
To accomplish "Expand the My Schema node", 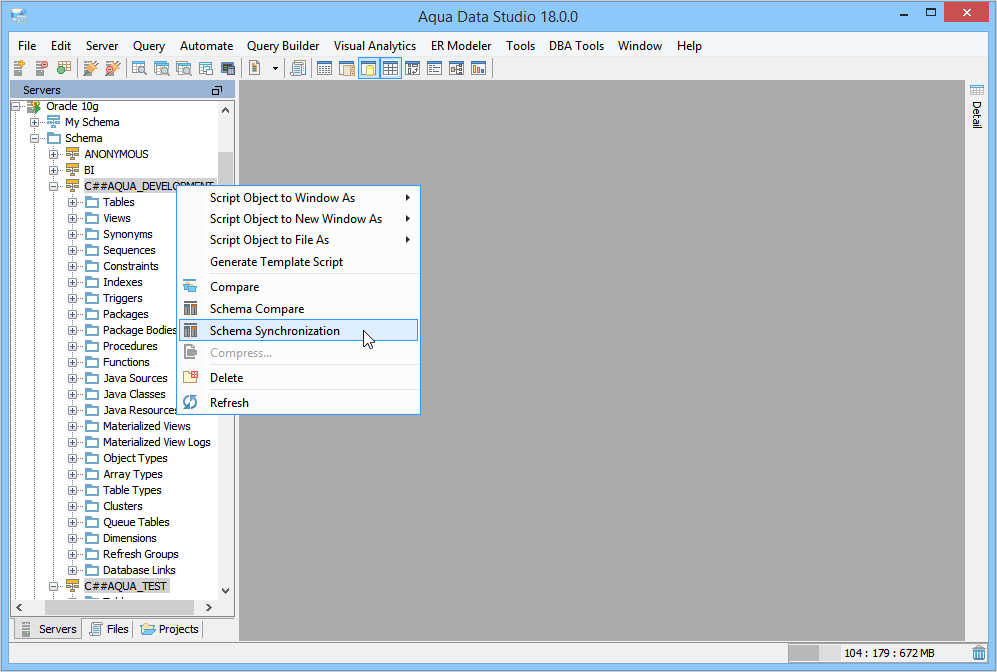I will (x=35, y=122).
